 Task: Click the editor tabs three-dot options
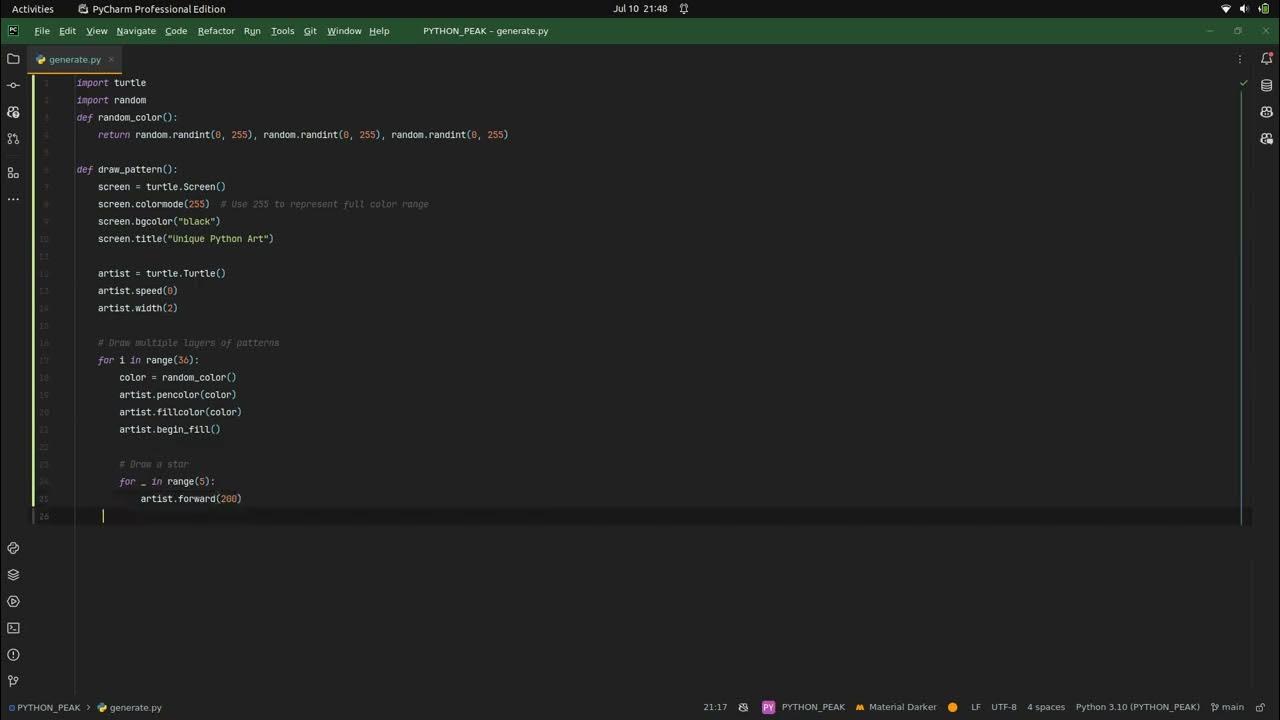click(x=1241, y=59)
